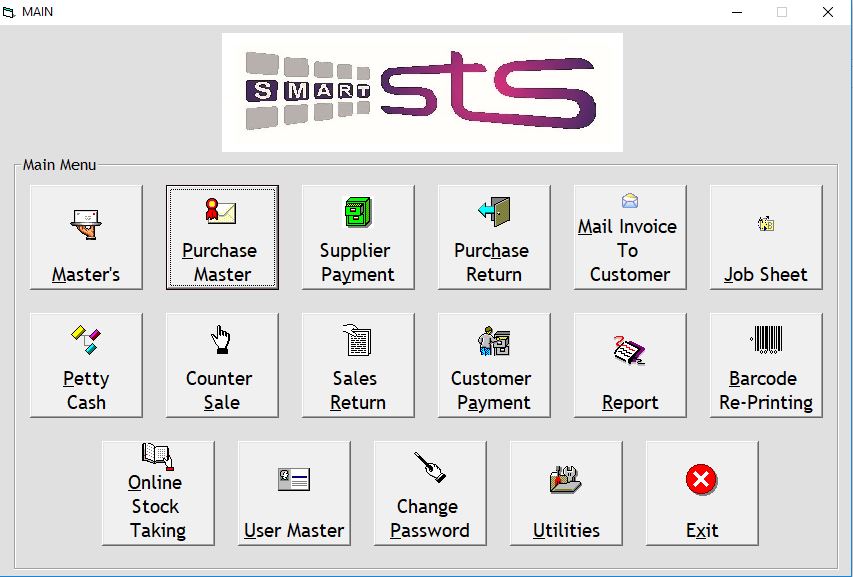Select Mail Invoice To Customer
The image size is (853, 577).
click(x=630, y=237)
